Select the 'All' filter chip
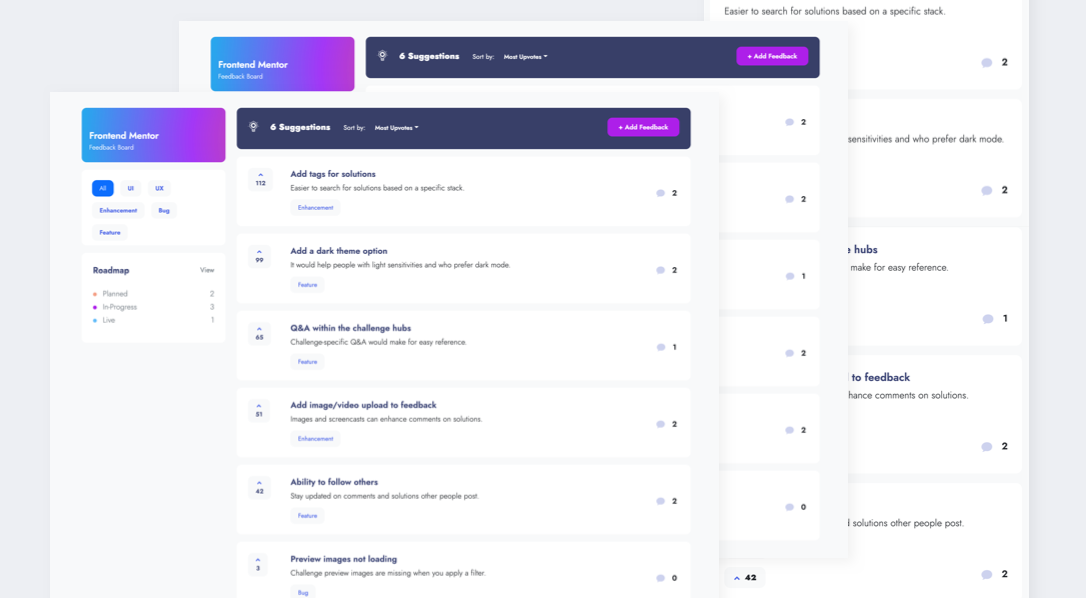This screenshot has width=1086, height=598. click(x=103, y=188)
